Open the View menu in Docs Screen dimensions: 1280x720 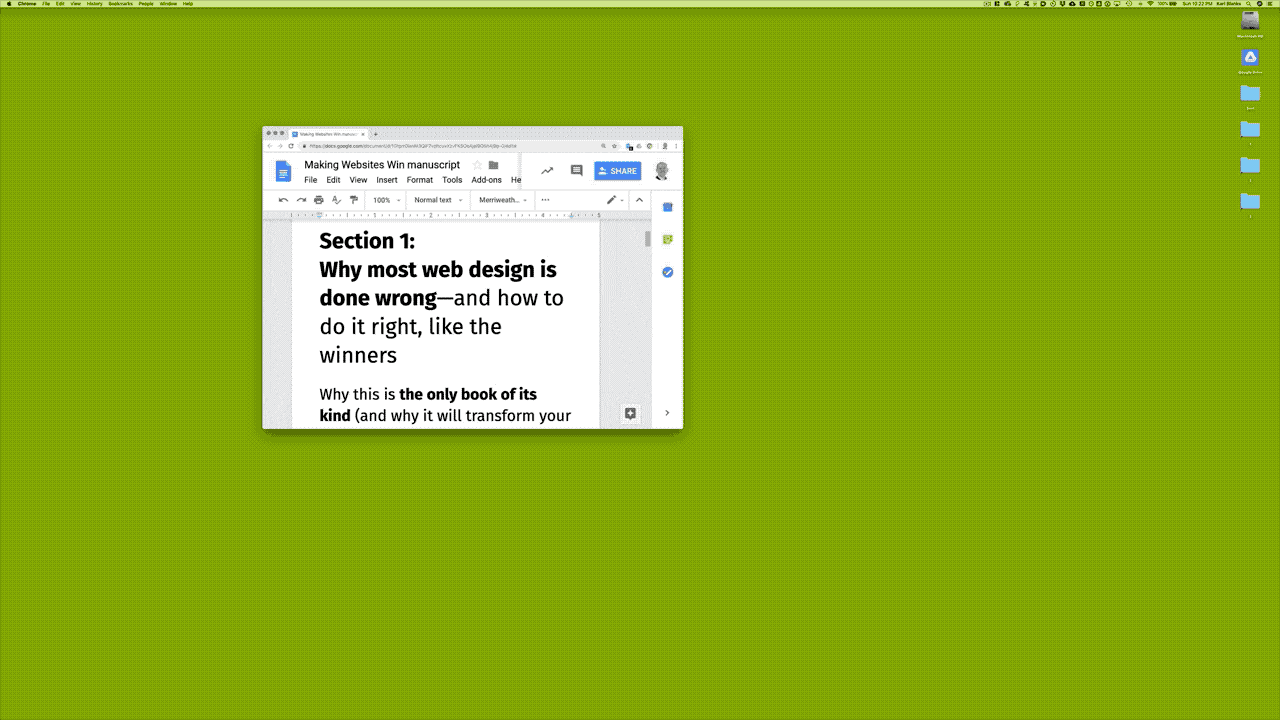tap(358, 180)
